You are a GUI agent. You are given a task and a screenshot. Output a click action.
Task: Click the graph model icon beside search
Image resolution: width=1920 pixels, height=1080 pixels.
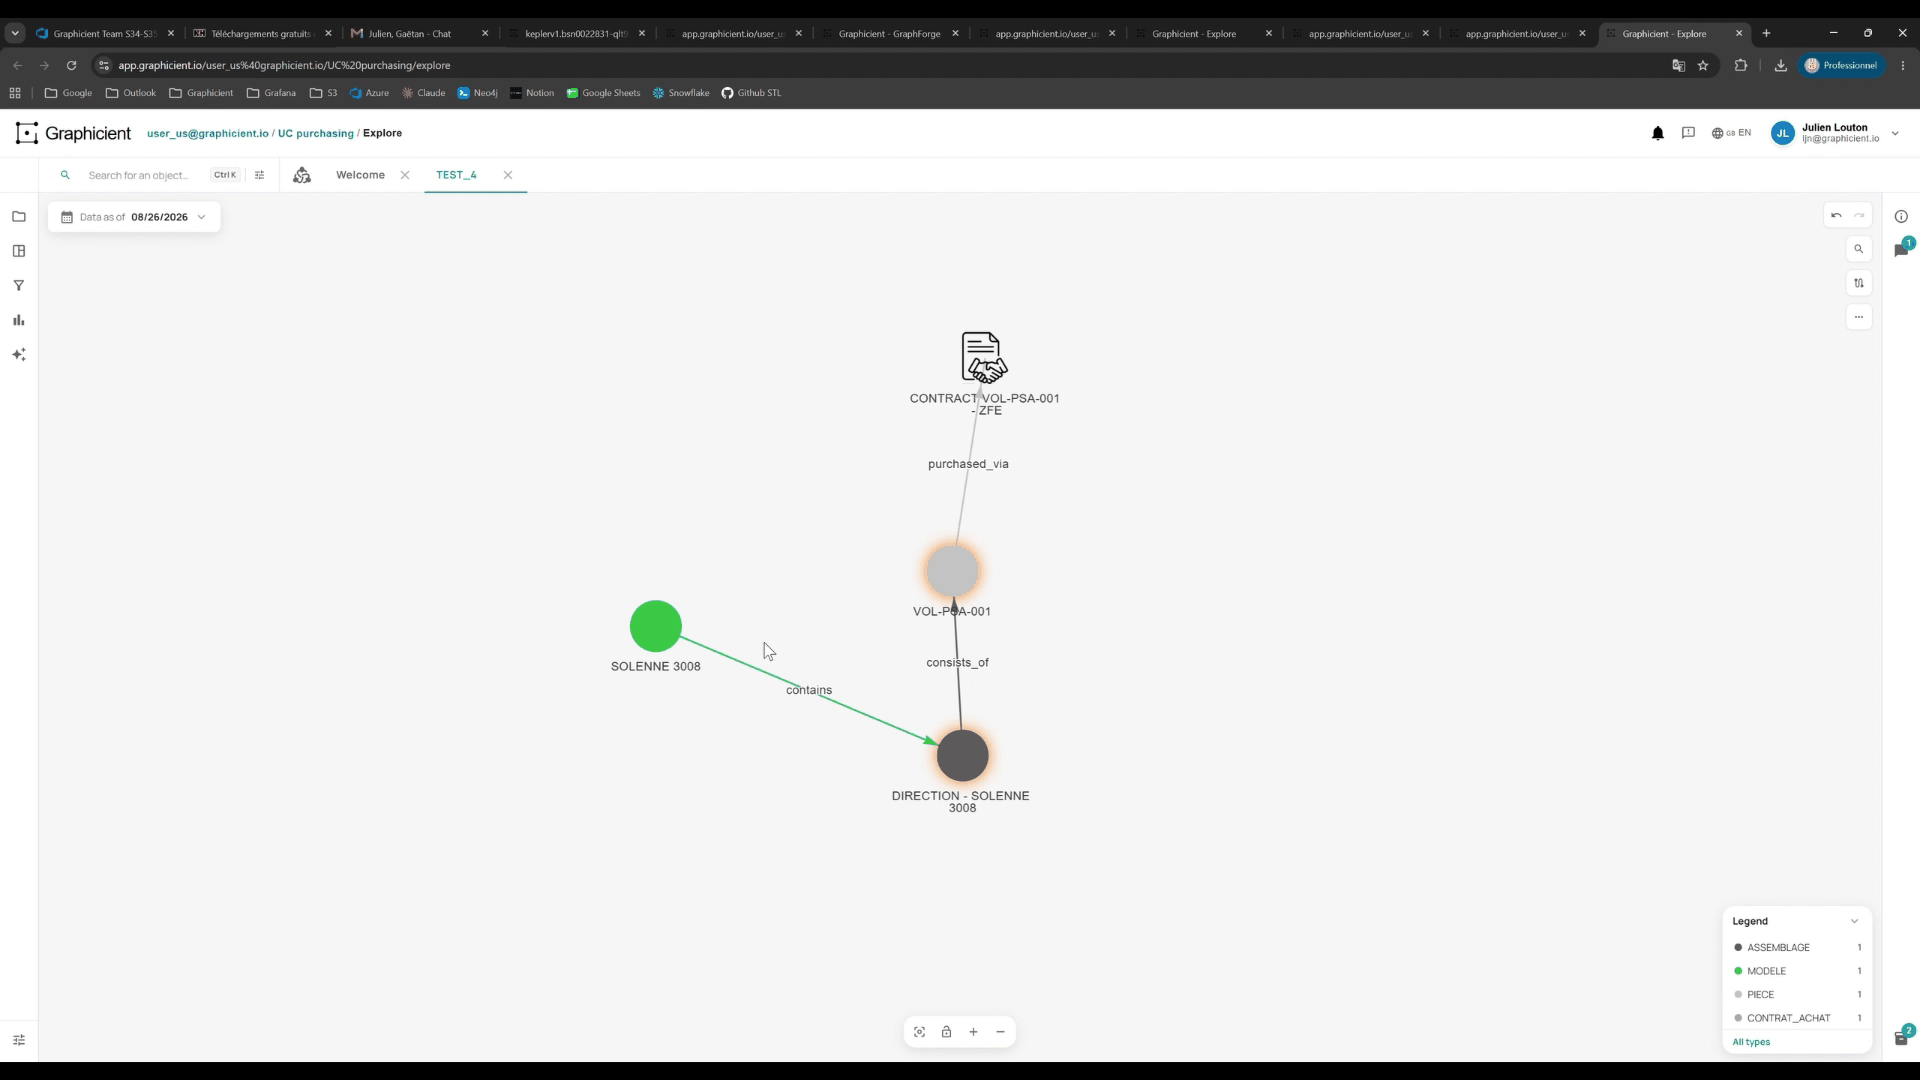(302, 175)
